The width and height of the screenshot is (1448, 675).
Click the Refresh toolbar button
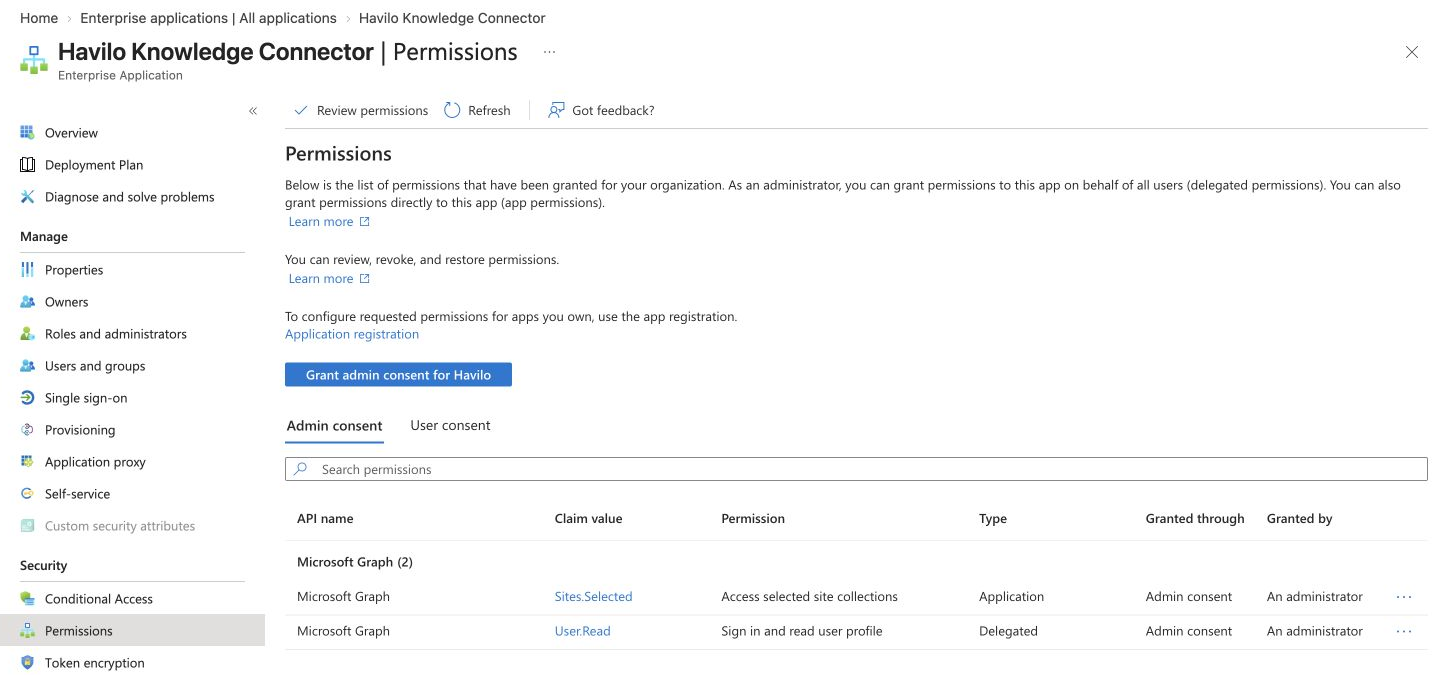[x=477, y=111]
